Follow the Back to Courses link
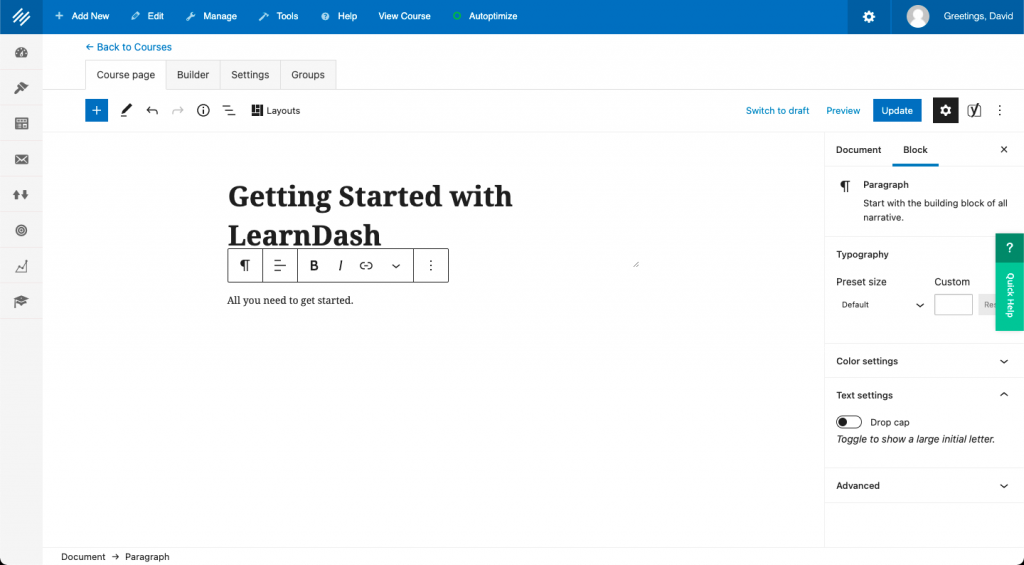1024x565 pixels. (129, 47)
